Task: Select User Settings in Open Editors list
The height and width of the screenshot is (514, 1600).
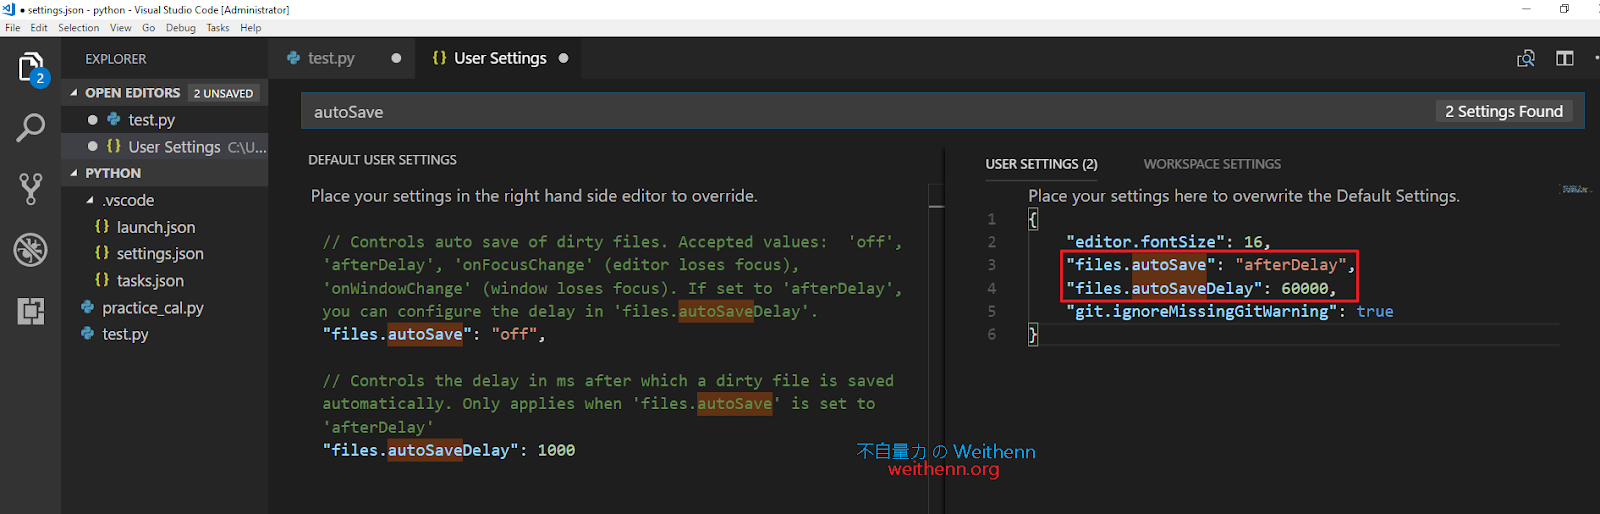Action: click(x=165, y=146)
